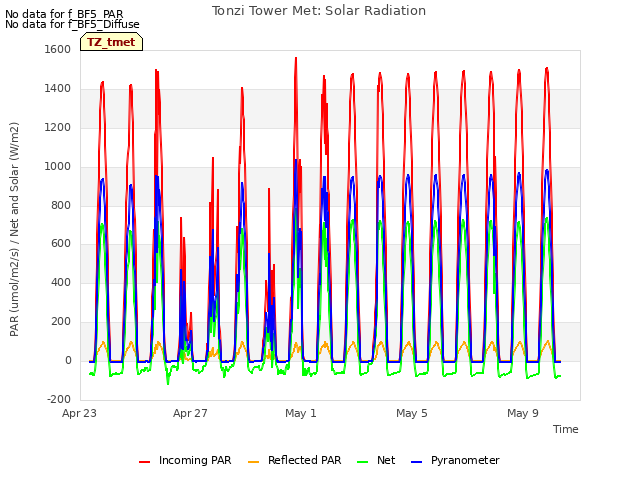Click the May 5 x-axis tick label
This screenshot has width=640, height=480.
pos(412,413)
